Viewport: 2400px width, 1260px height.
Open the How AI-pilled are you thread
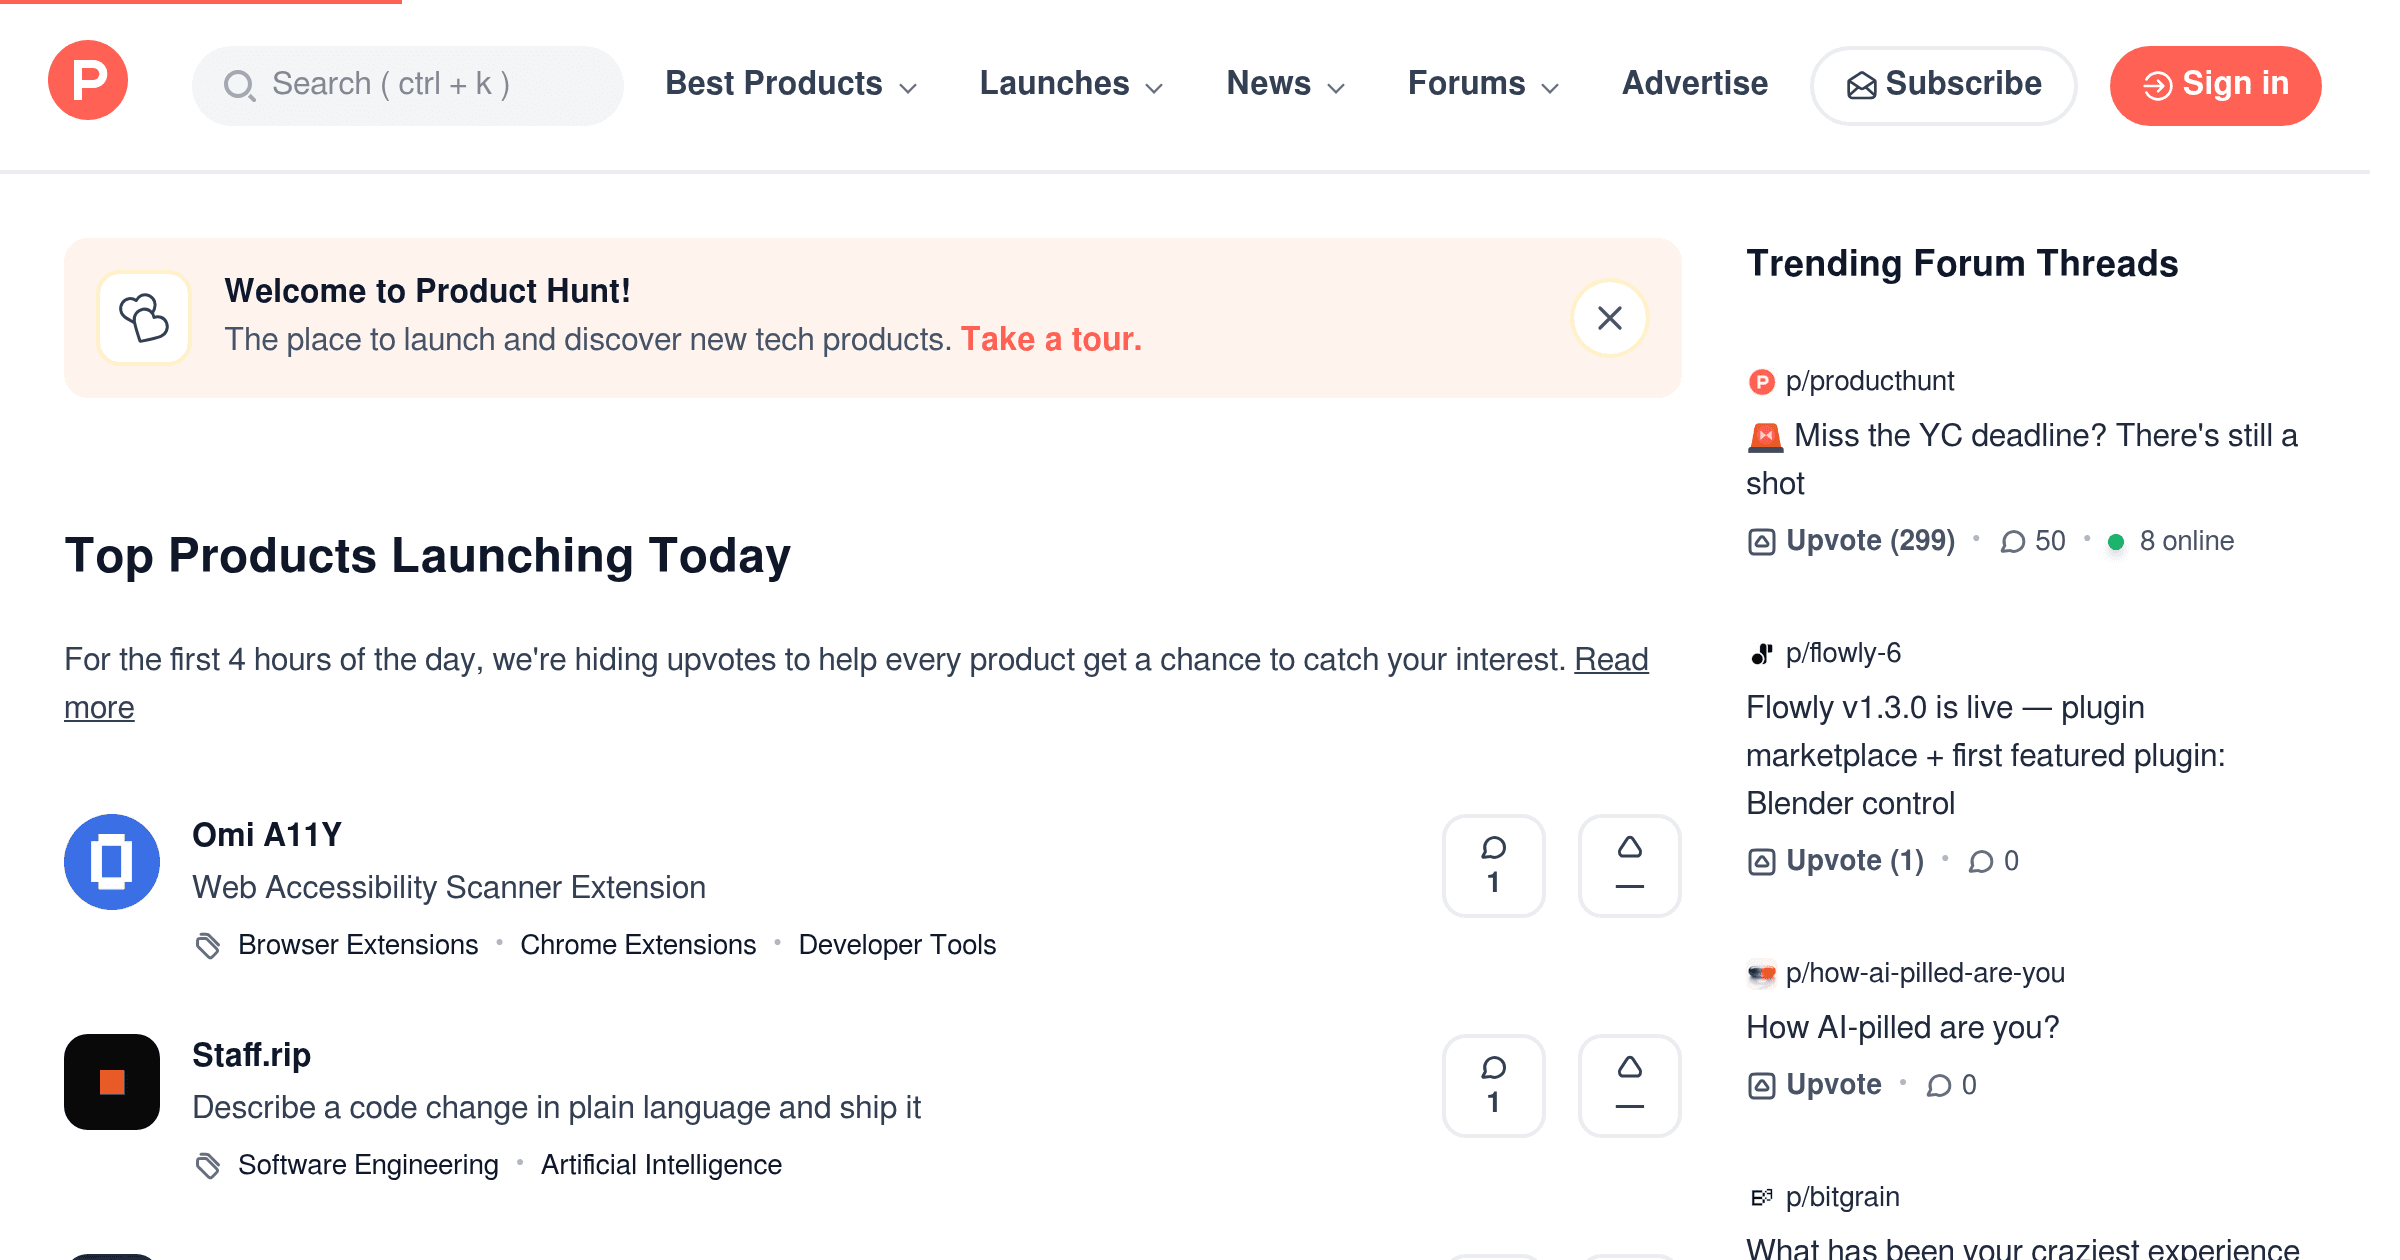[1903, 1028]
